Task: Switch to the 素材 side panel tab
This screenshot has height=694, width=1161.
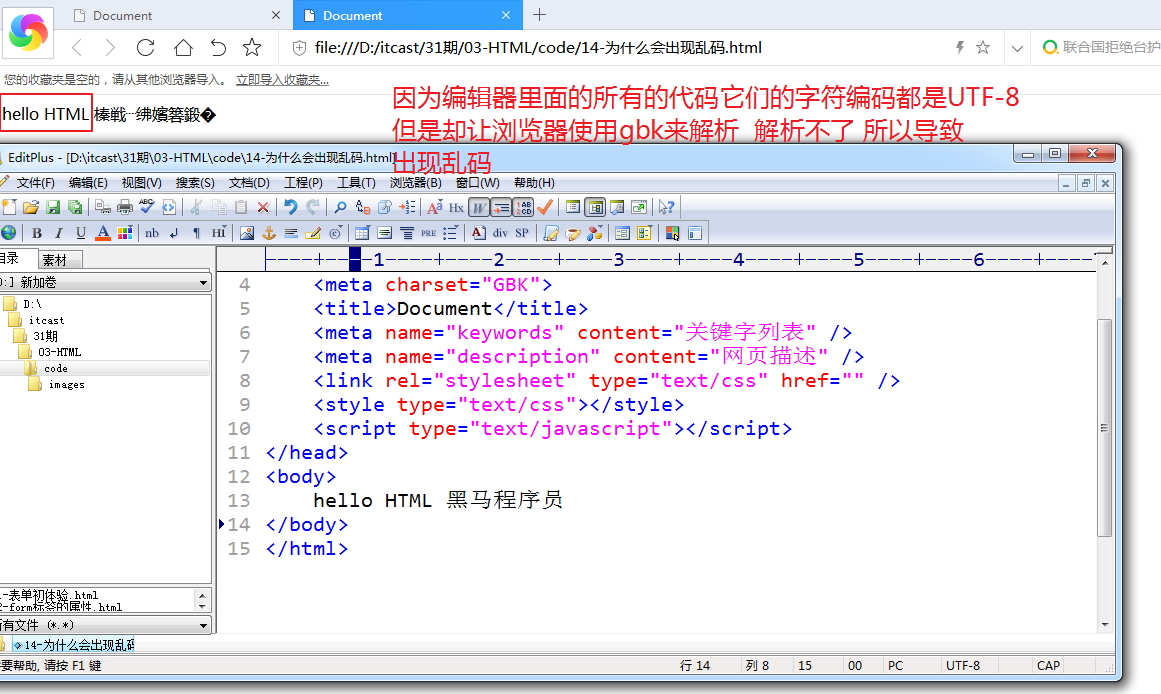Action: (59, 260)
